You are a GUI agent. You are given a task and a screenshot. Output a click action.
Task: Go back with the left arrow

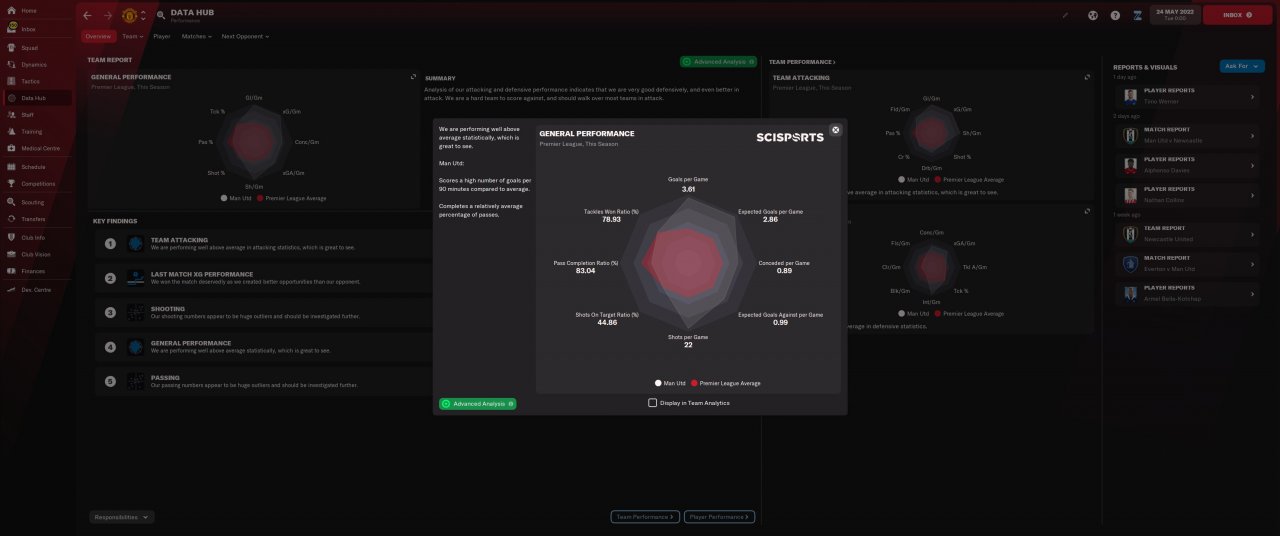point(87,15)
